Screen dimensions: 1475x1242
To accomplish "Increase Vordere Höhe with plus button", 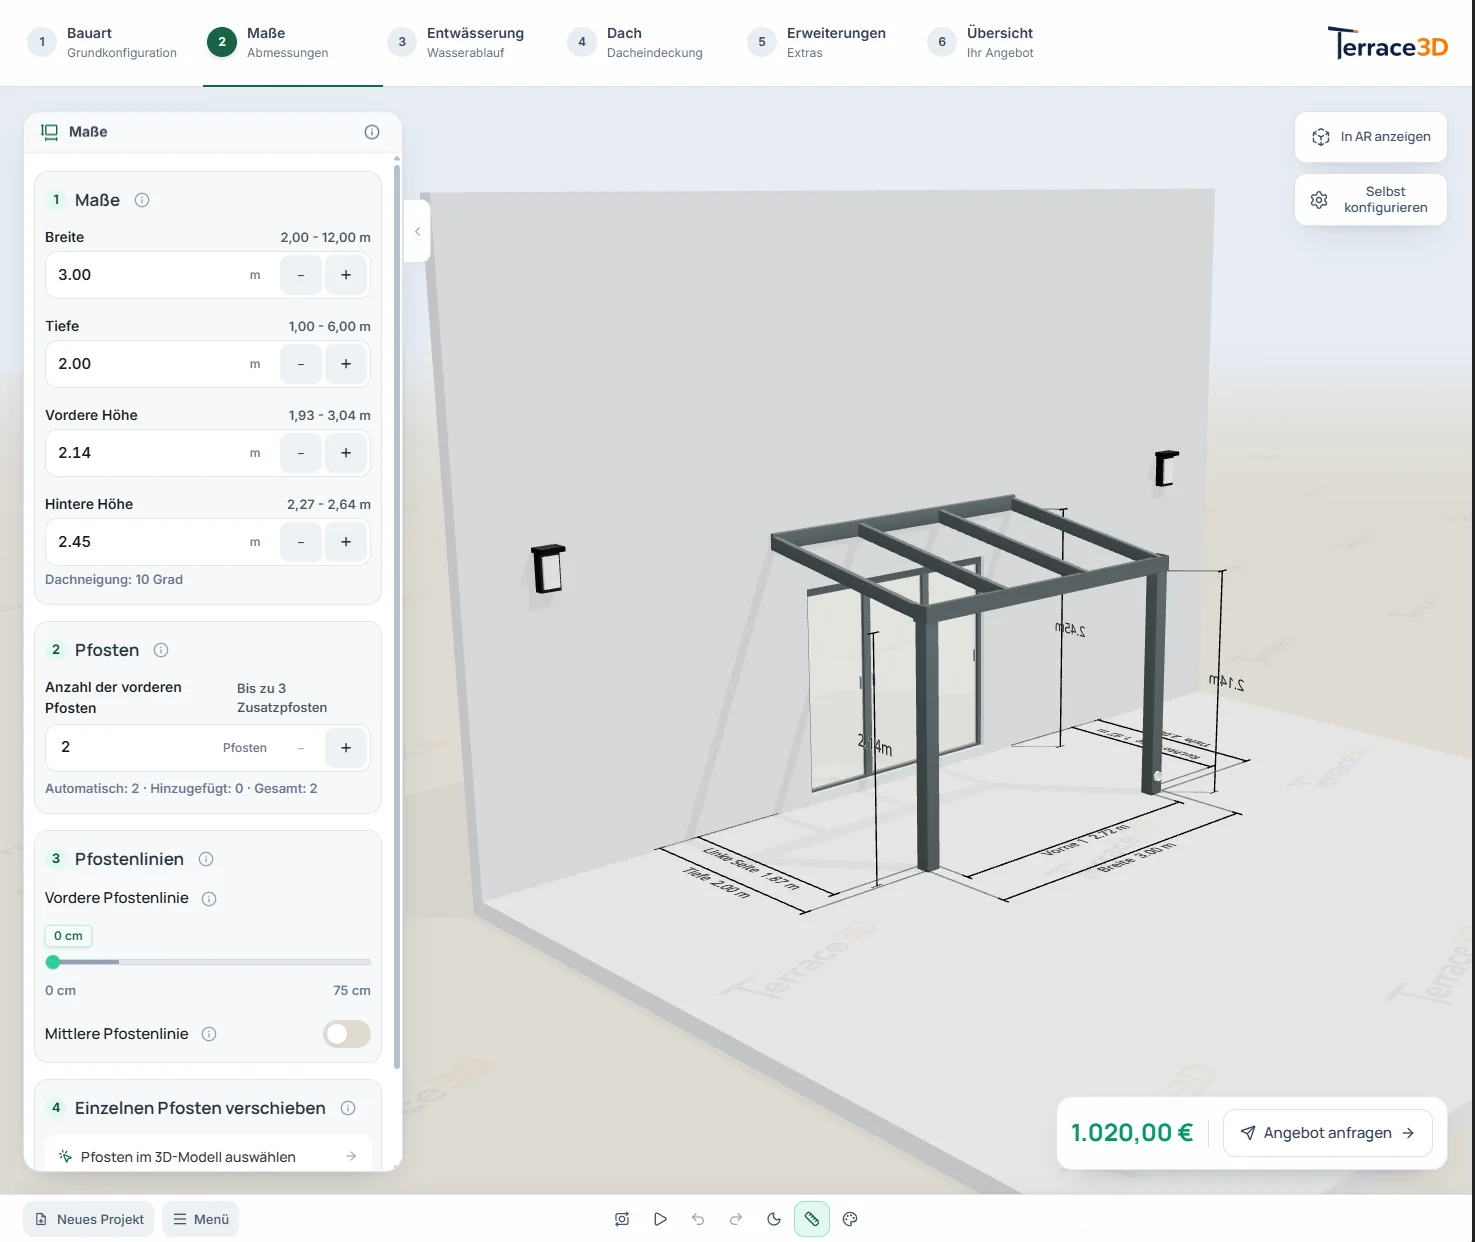I will 346,453.
